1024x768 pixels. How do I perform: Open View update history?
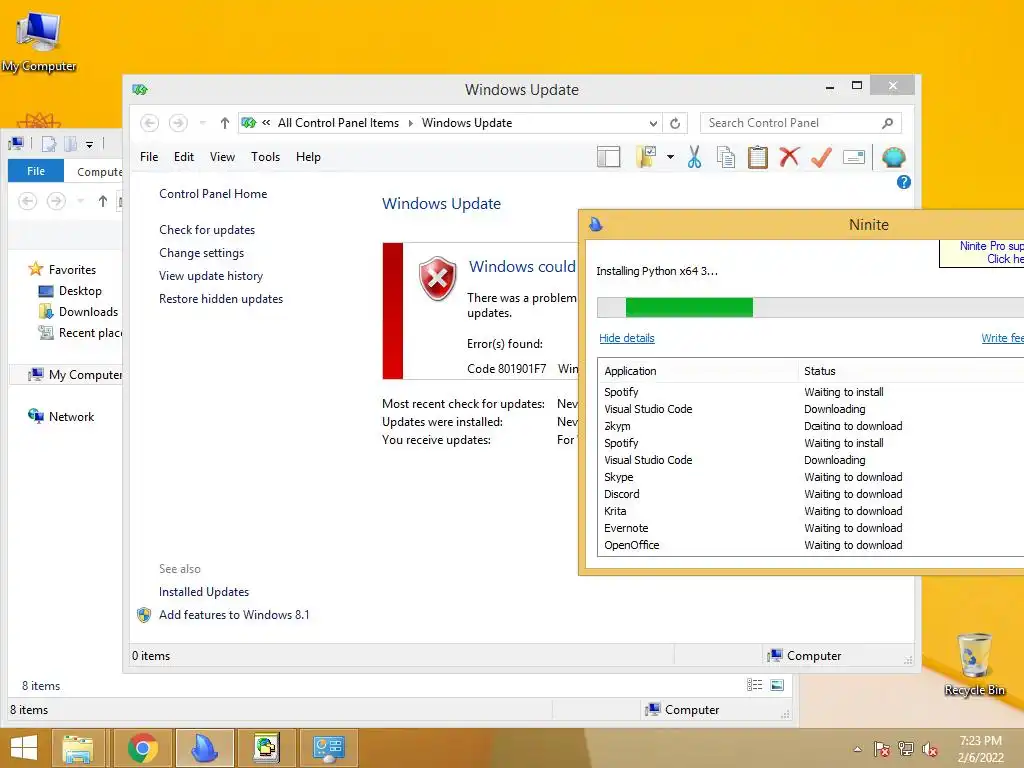[211, 276]
